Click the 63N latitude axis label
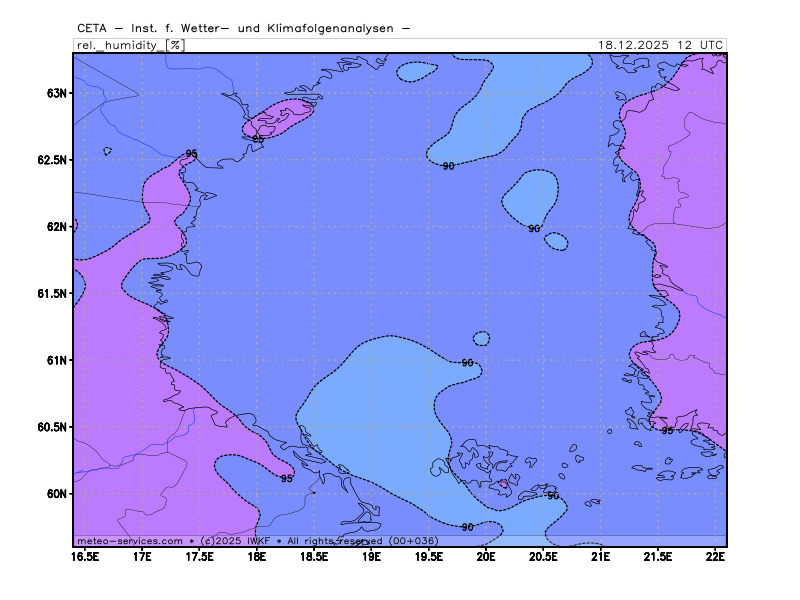This screenshot has height=600, width=800. pos(56,93)
